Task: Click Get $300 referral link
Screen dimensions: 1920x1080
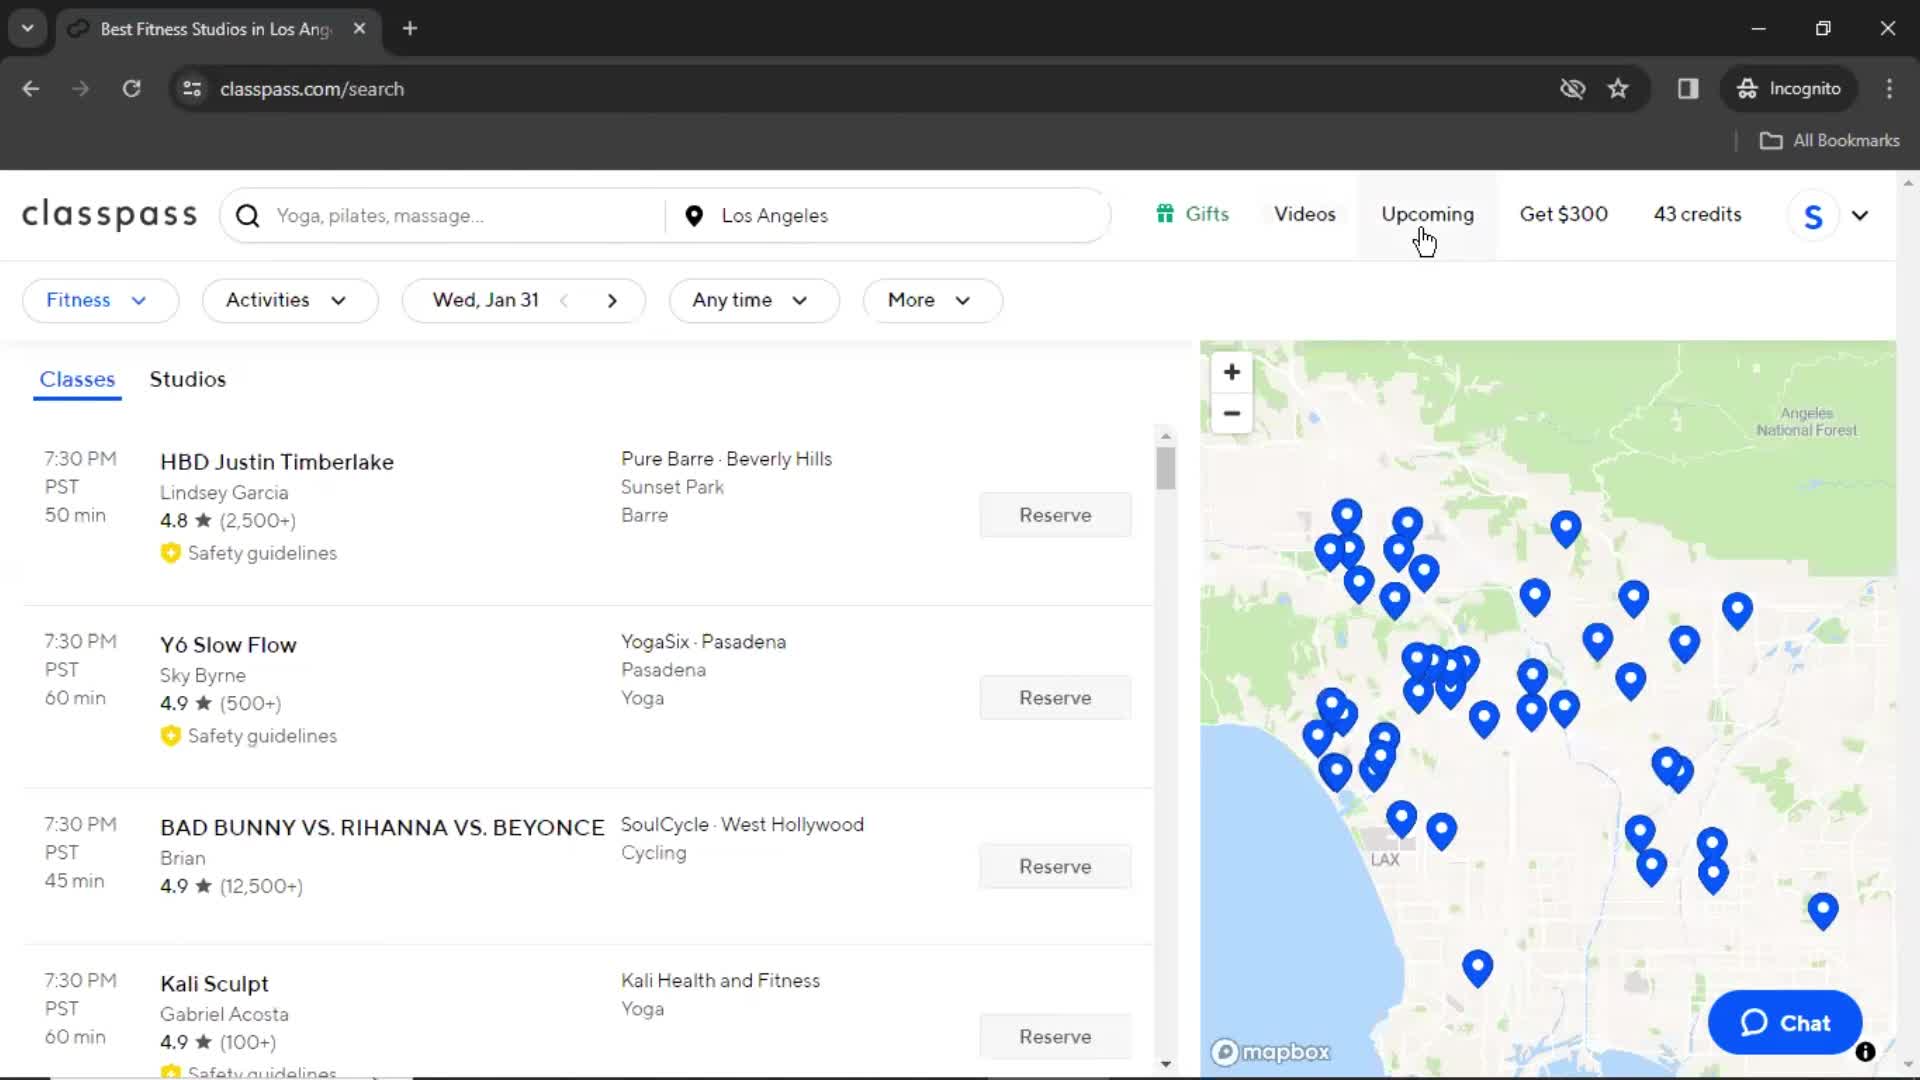Action: click(x=1564, y=214)
